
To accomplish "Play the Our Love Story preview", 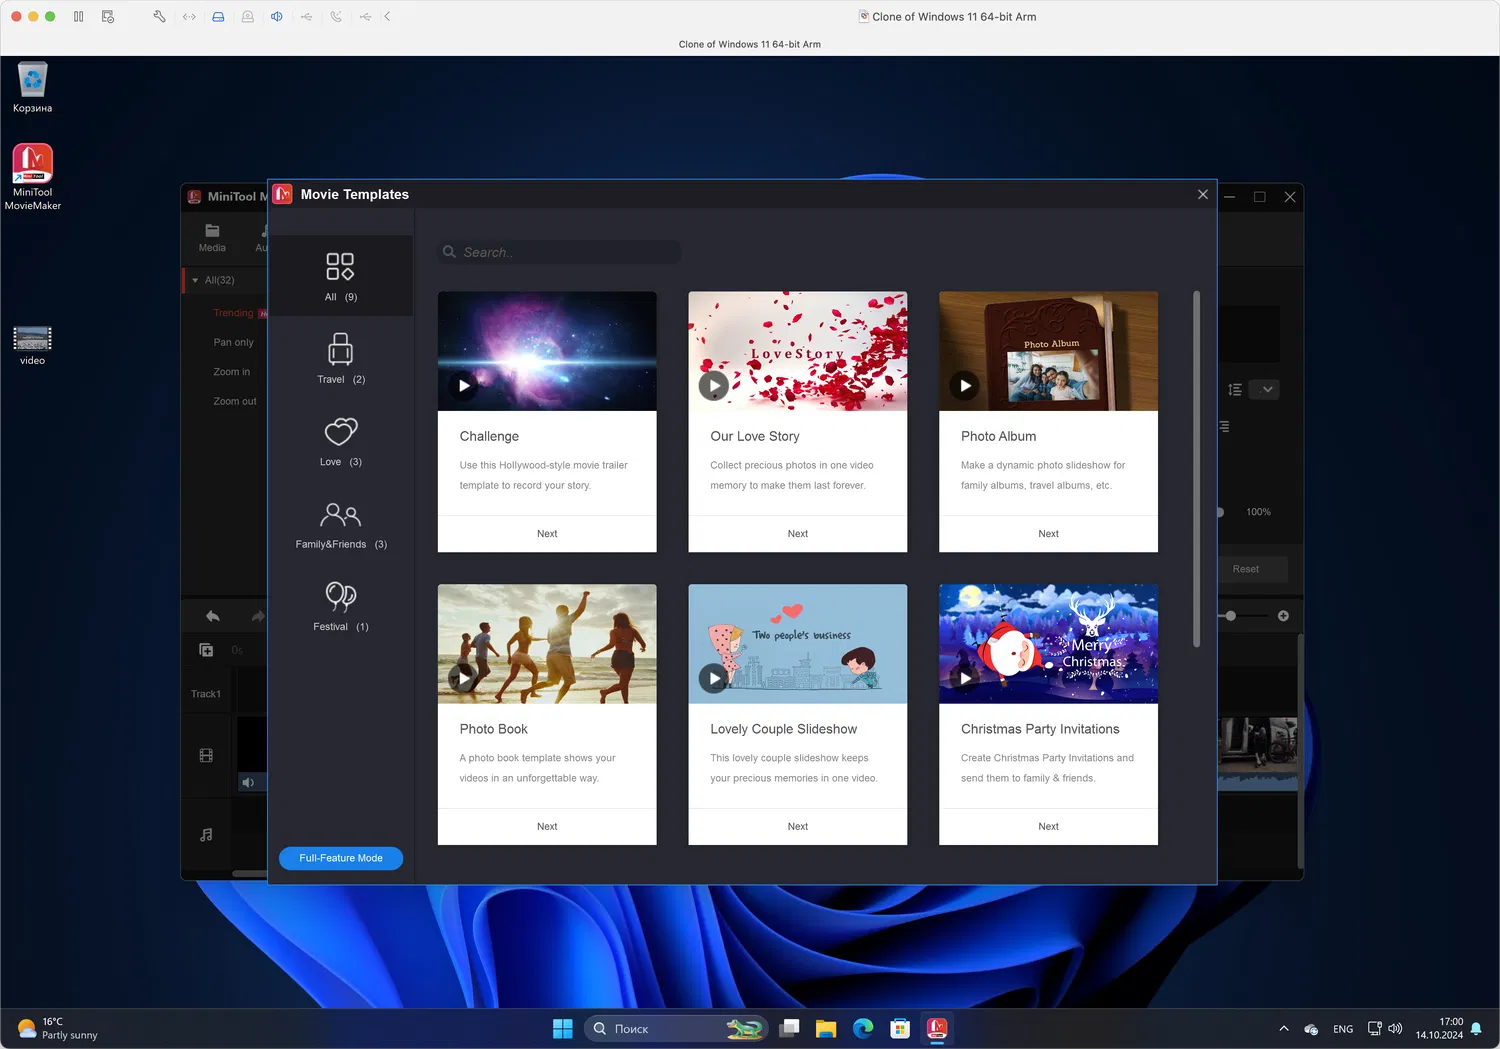I will (x=713, y=386).
